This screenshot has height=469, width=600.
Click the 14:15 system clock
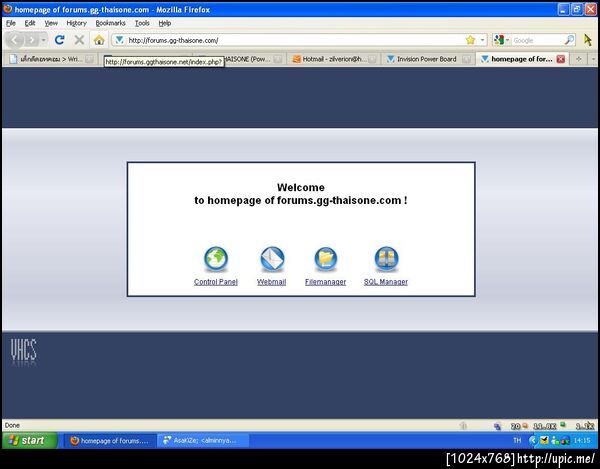coord(582,441)
